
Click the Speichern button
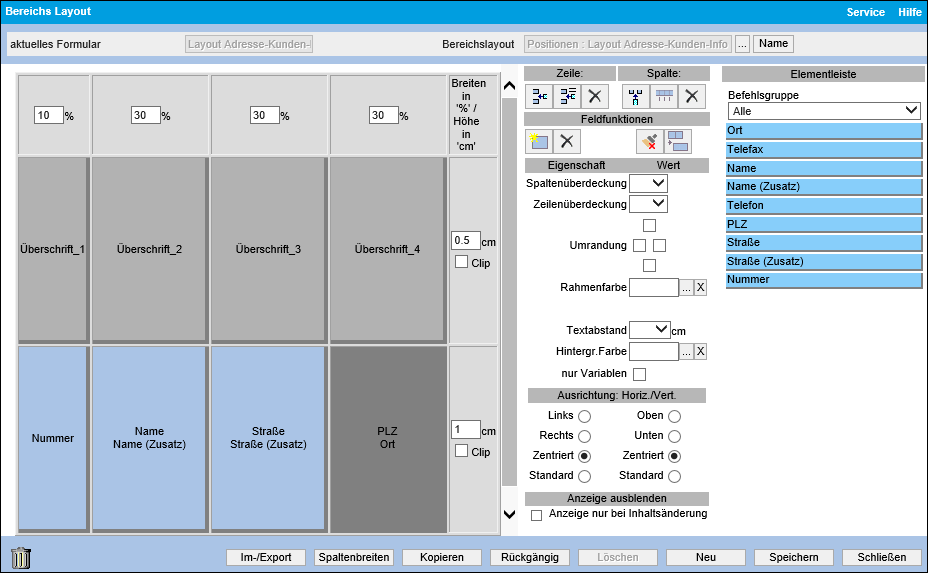pos(794,557)
